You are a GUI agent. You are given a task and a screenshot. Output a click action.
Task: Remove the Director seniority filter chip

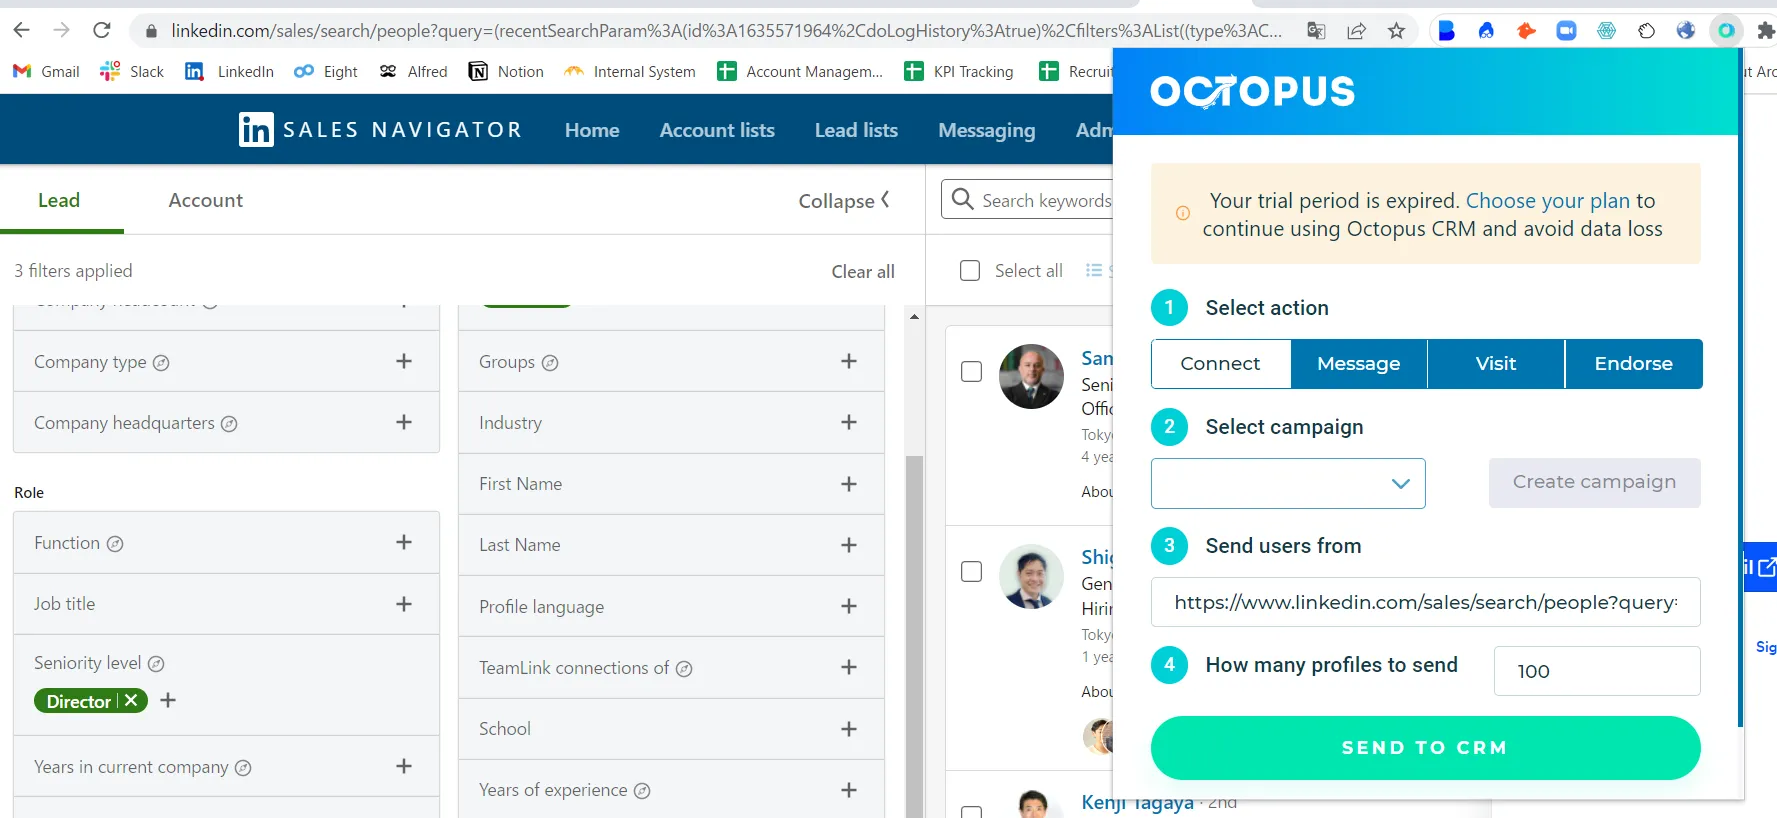pos(131,701)
